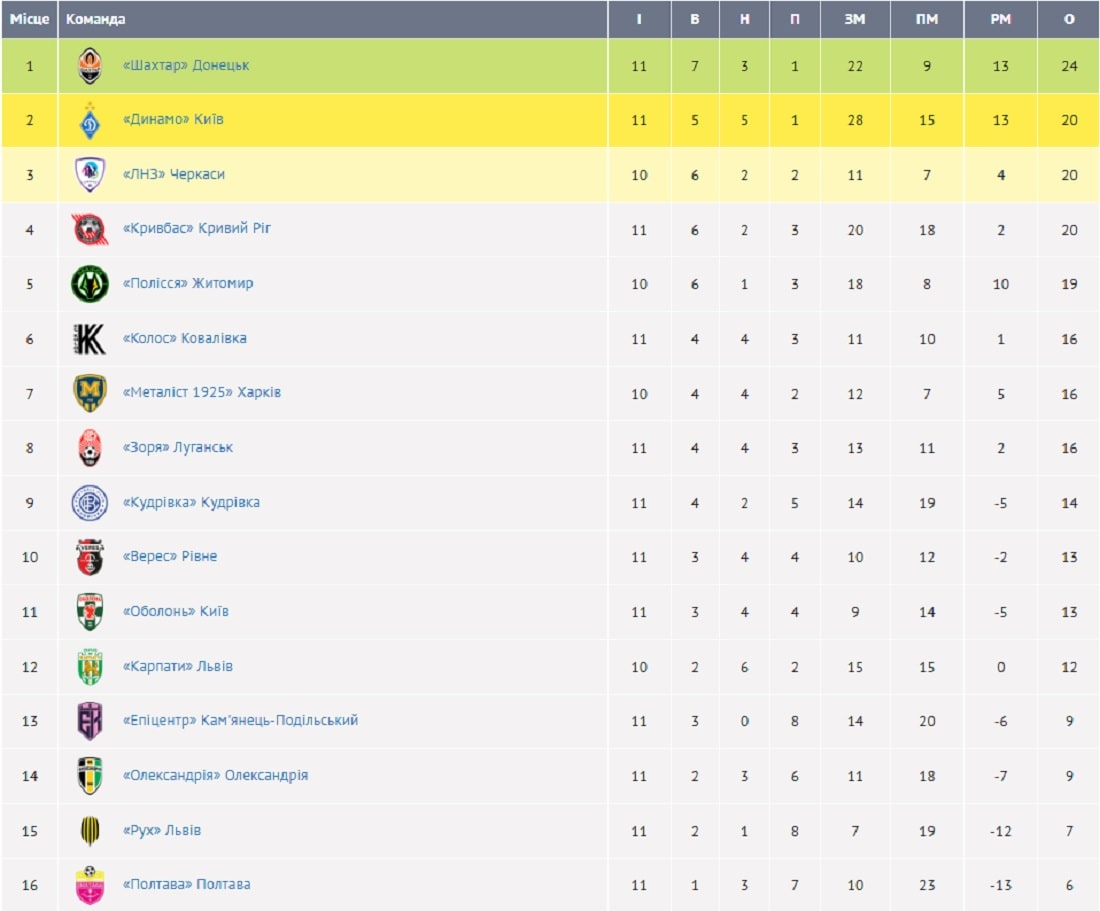Open the «Карпати» Львів team link
This screenshot has height=911, width=1100.
(x=177, y=666)
